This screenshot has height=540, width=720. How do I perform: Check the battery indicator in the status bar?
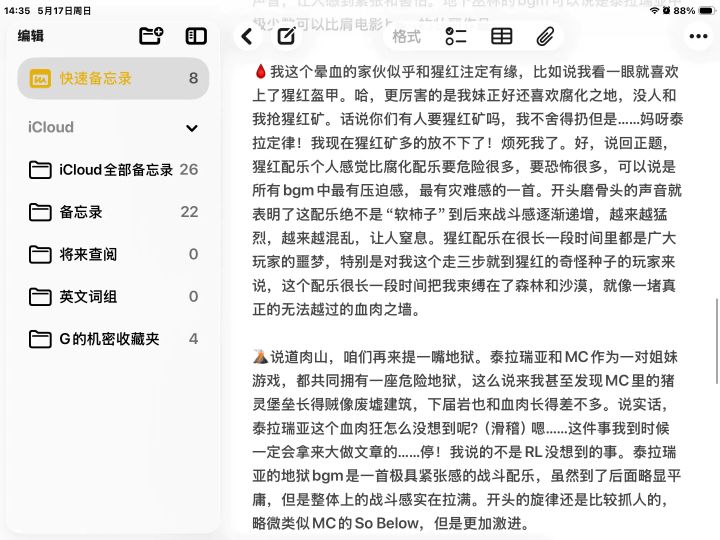click(x=707, y=10)
